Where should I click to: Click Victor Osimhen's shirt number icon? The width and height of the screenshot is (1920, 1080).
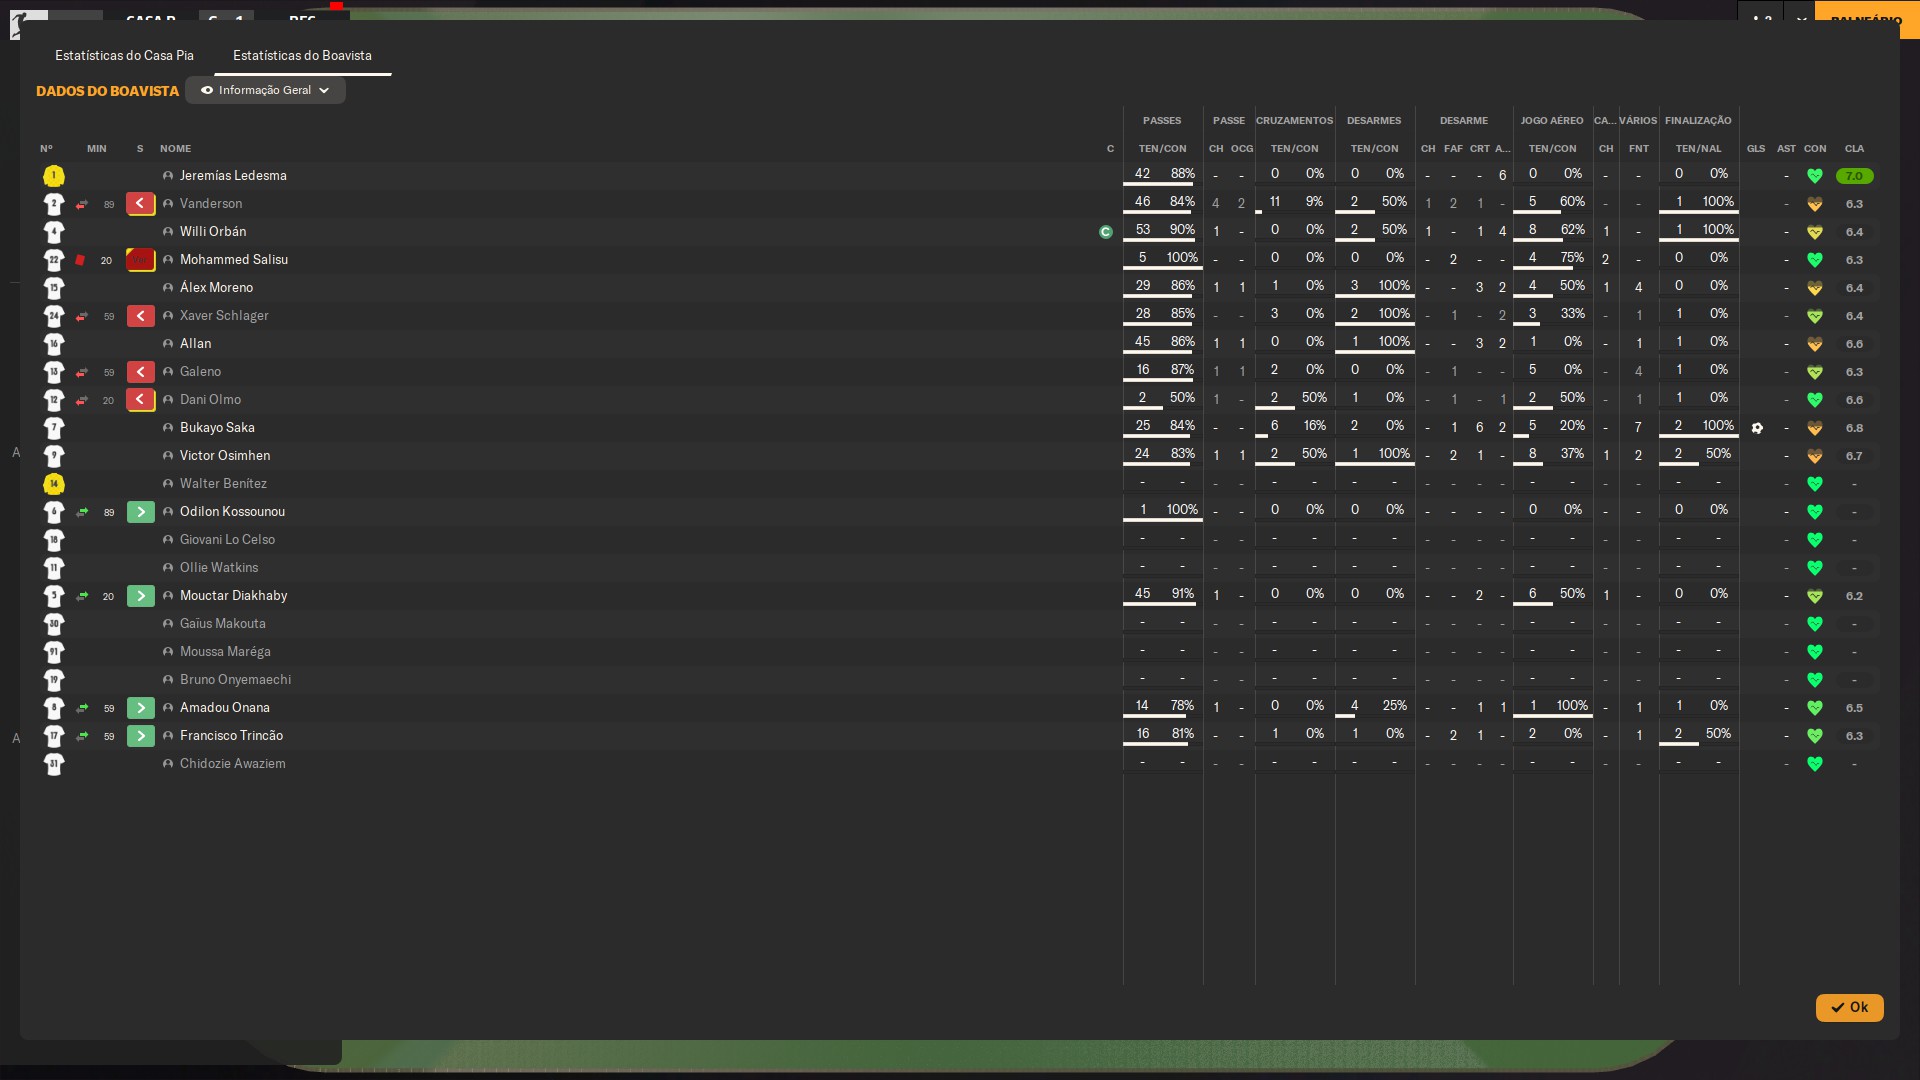point(54,456)
